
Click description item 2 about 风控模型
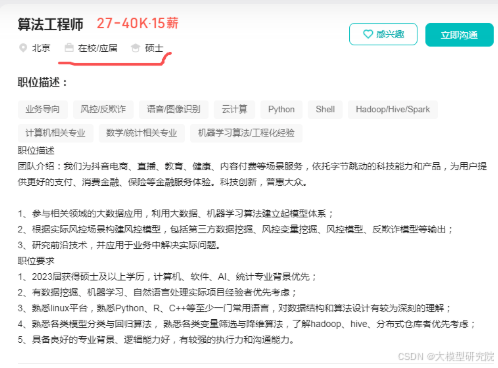pos(235,229)
